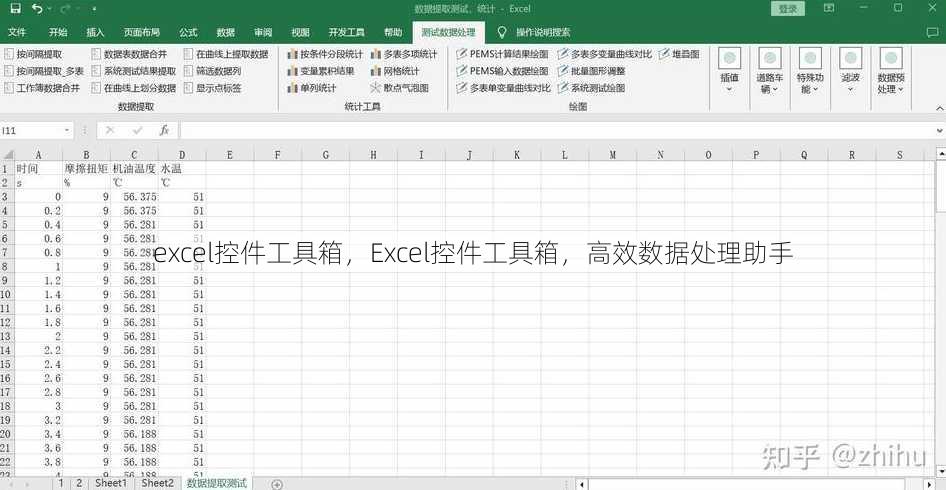Click the vertical scrollbar down arrow
The image size is (946, 490).
tap(940, 470)
